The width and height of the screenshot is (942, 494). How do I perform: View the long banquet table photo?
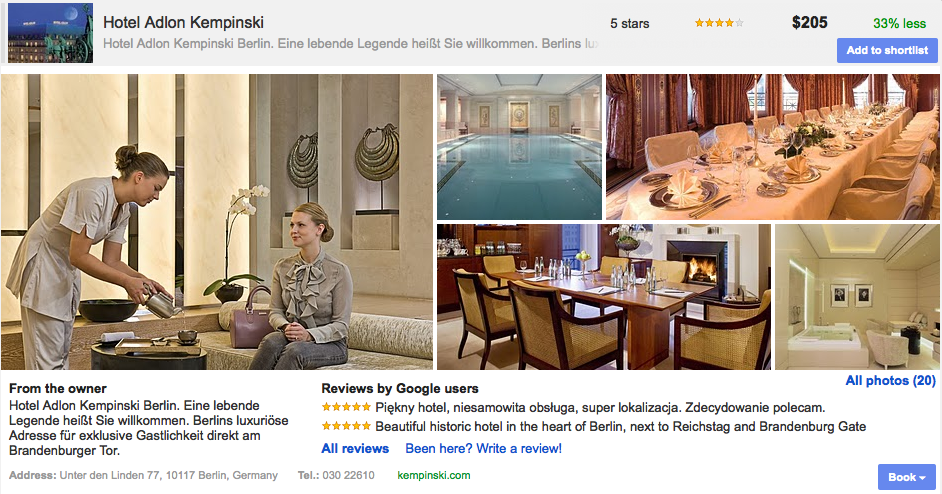point(772,147)
